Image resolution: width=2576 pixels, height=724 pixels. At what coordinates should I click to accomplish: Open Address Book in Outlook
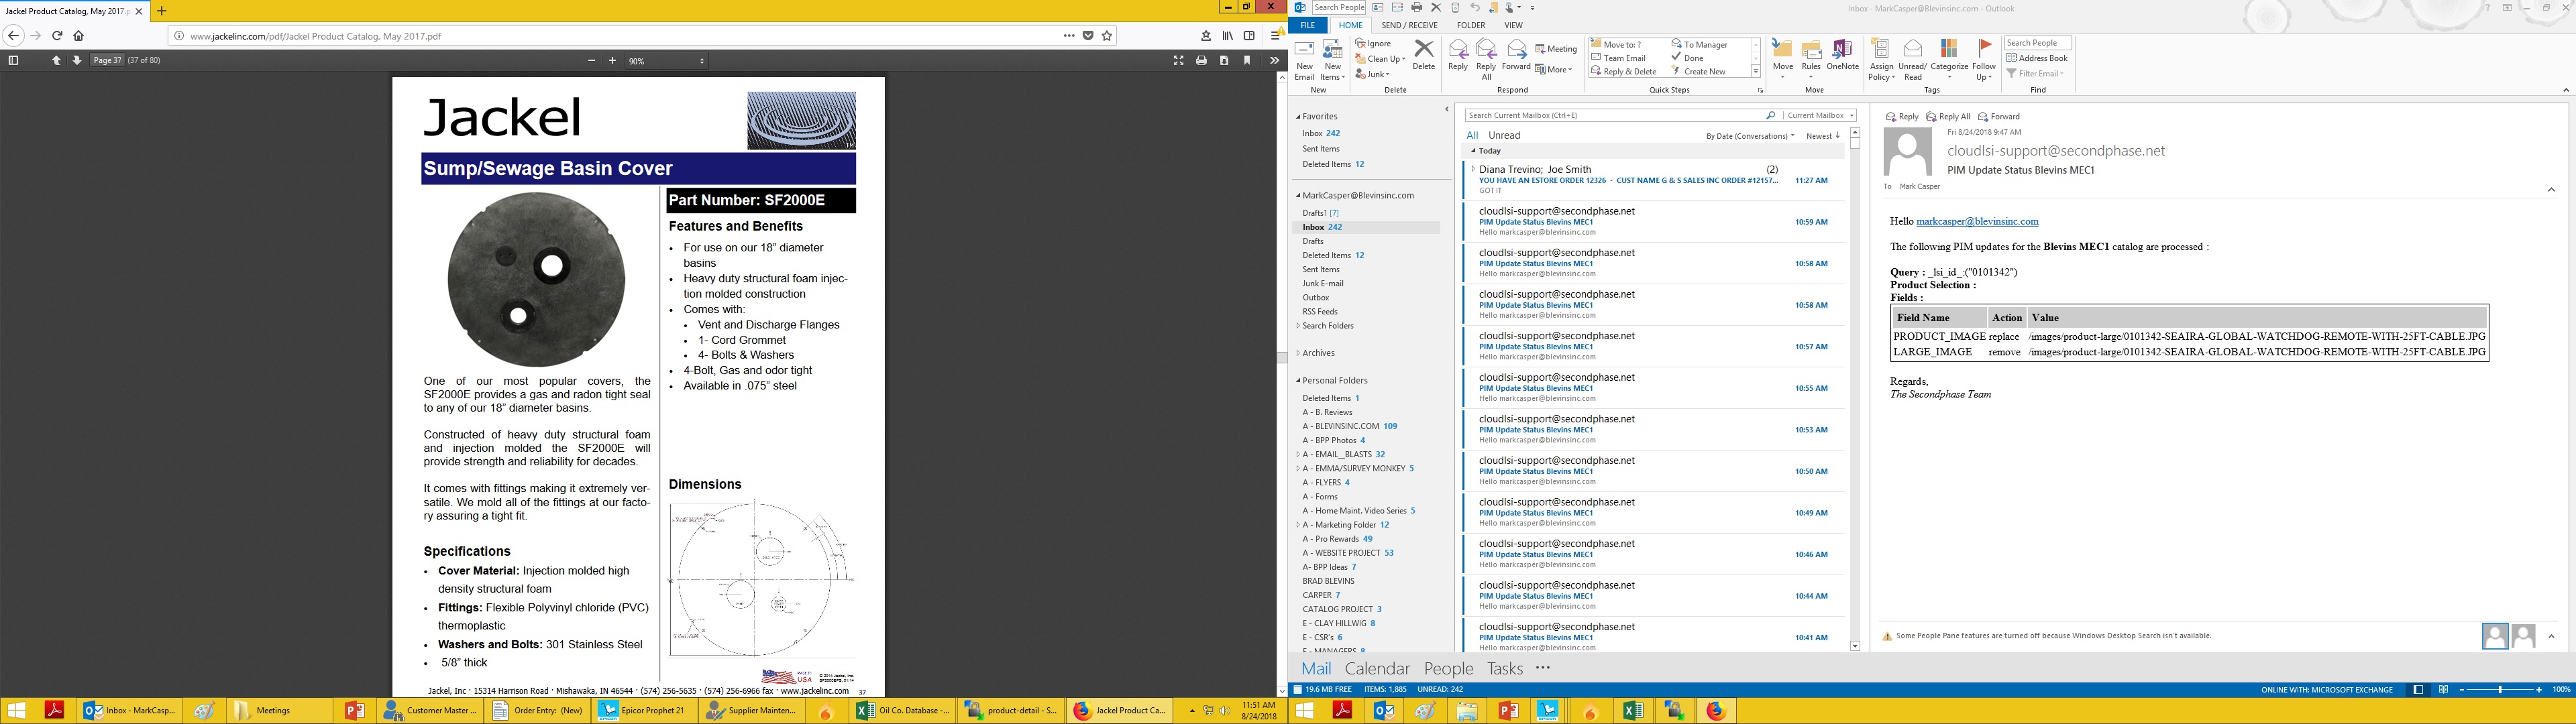(2037, 58)
